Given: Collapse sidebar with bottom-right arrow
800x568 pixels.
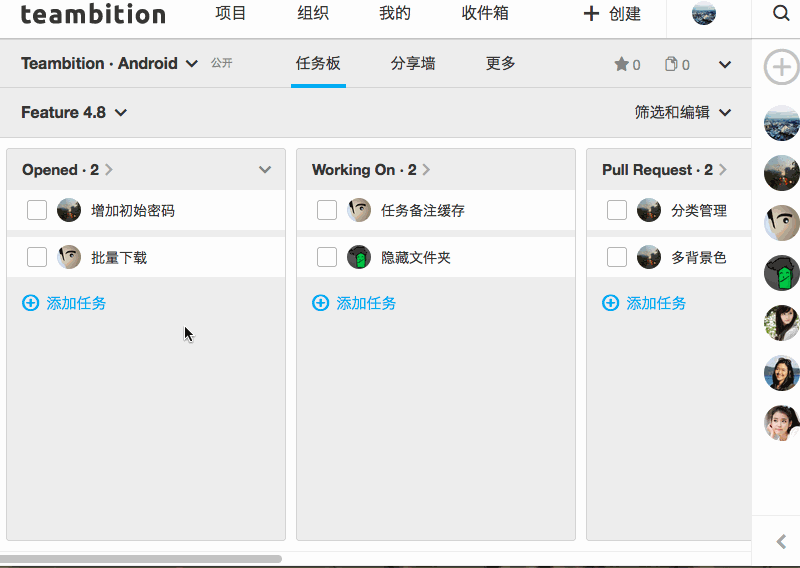Looking at the screenshot, I should click(x=781, y=541).
